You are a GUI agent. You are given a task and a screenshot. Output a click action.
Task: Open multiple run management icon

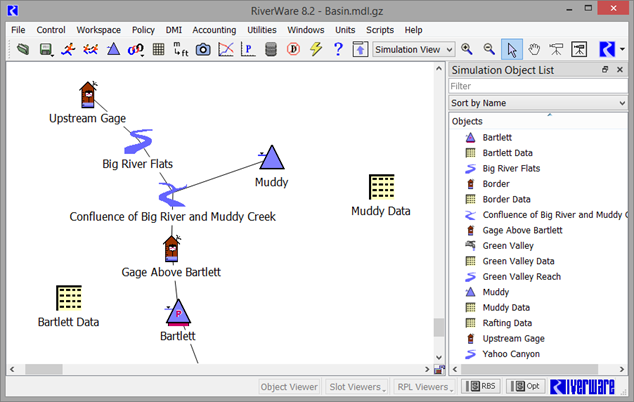coord(91,49)
